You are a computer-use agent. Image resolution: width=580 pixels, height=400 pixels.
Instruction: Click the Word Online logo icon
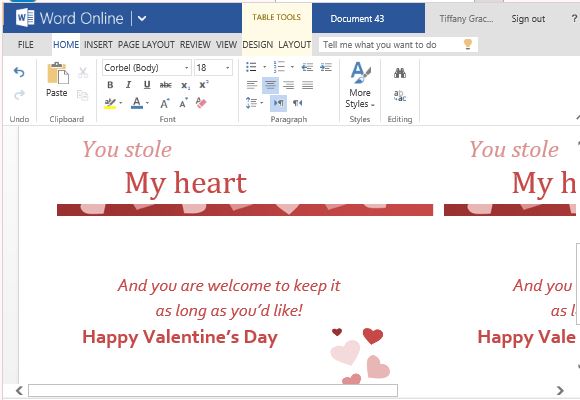click(x=25, y=18)
